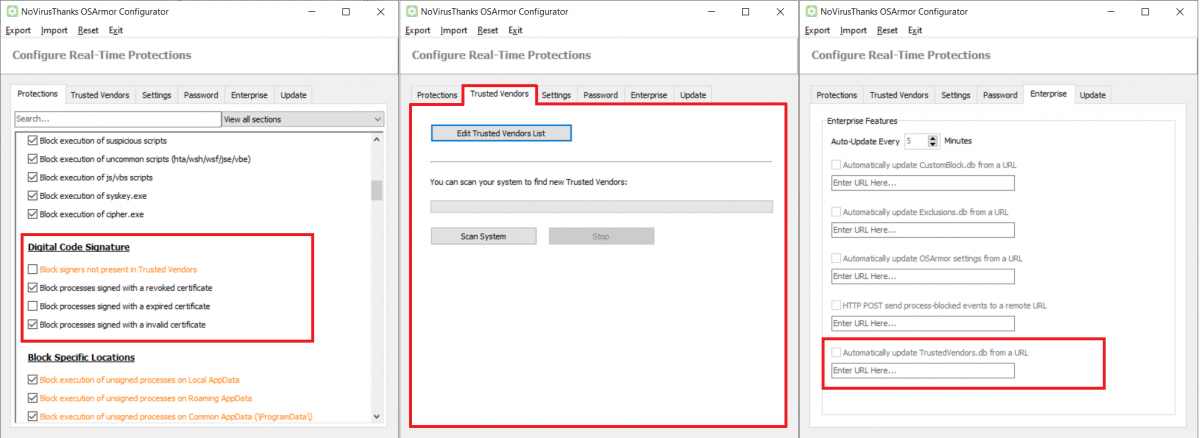The height and width of the screenshot is (438, 1200).
Task: Switch to Protections tab in right window
Action: 837,95
